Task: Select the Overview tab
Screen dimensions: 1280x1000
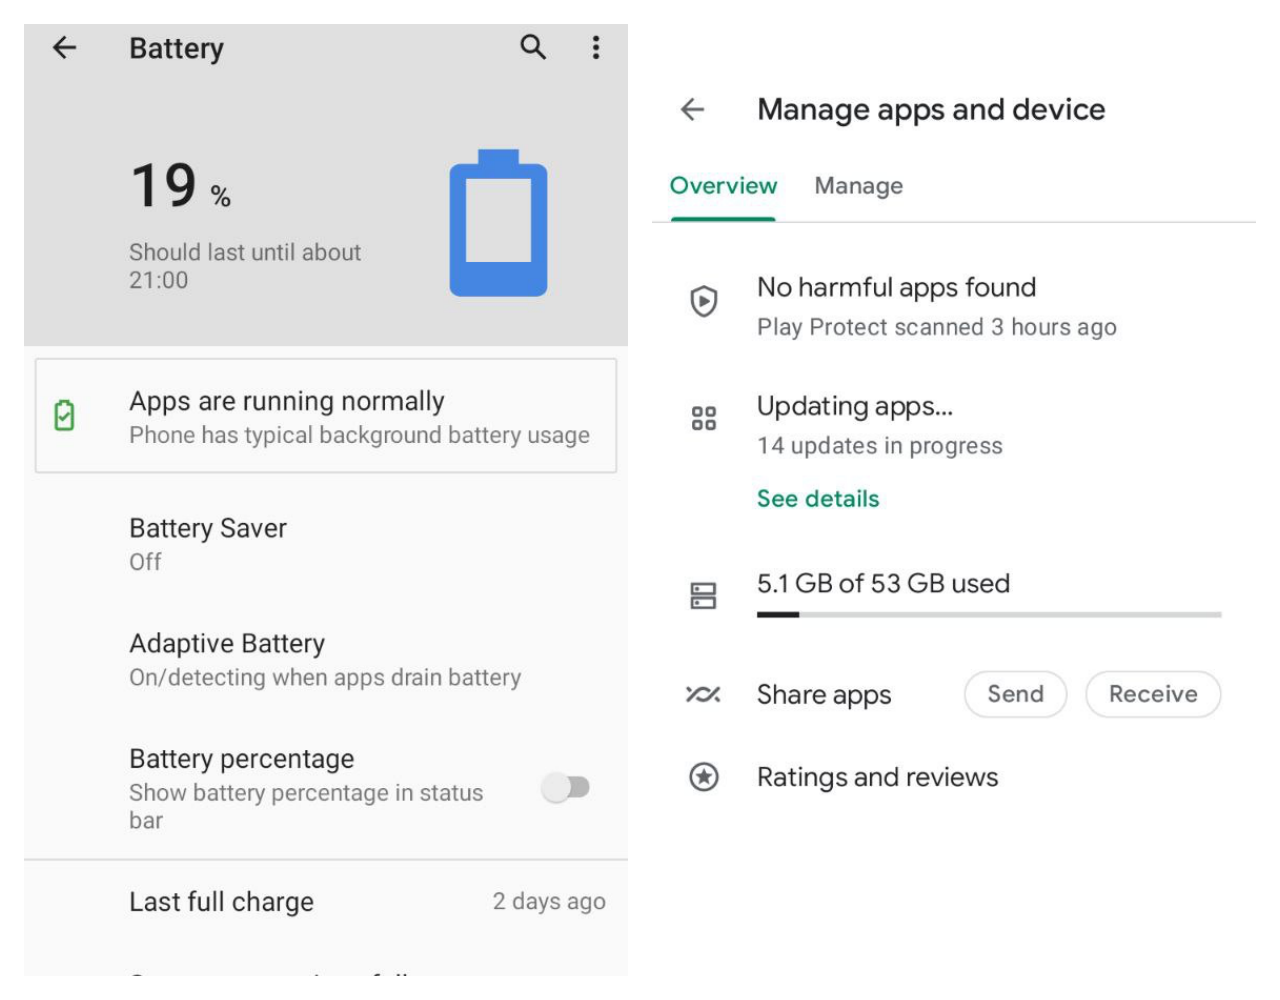Action: 723,186
